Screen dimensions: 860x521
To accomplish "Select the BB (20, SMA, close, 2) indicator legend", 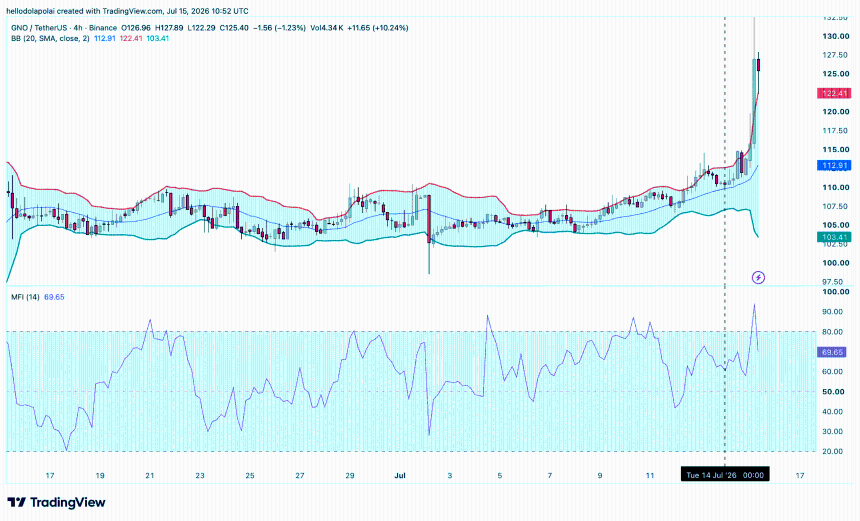I will click(x=50, y=38).
